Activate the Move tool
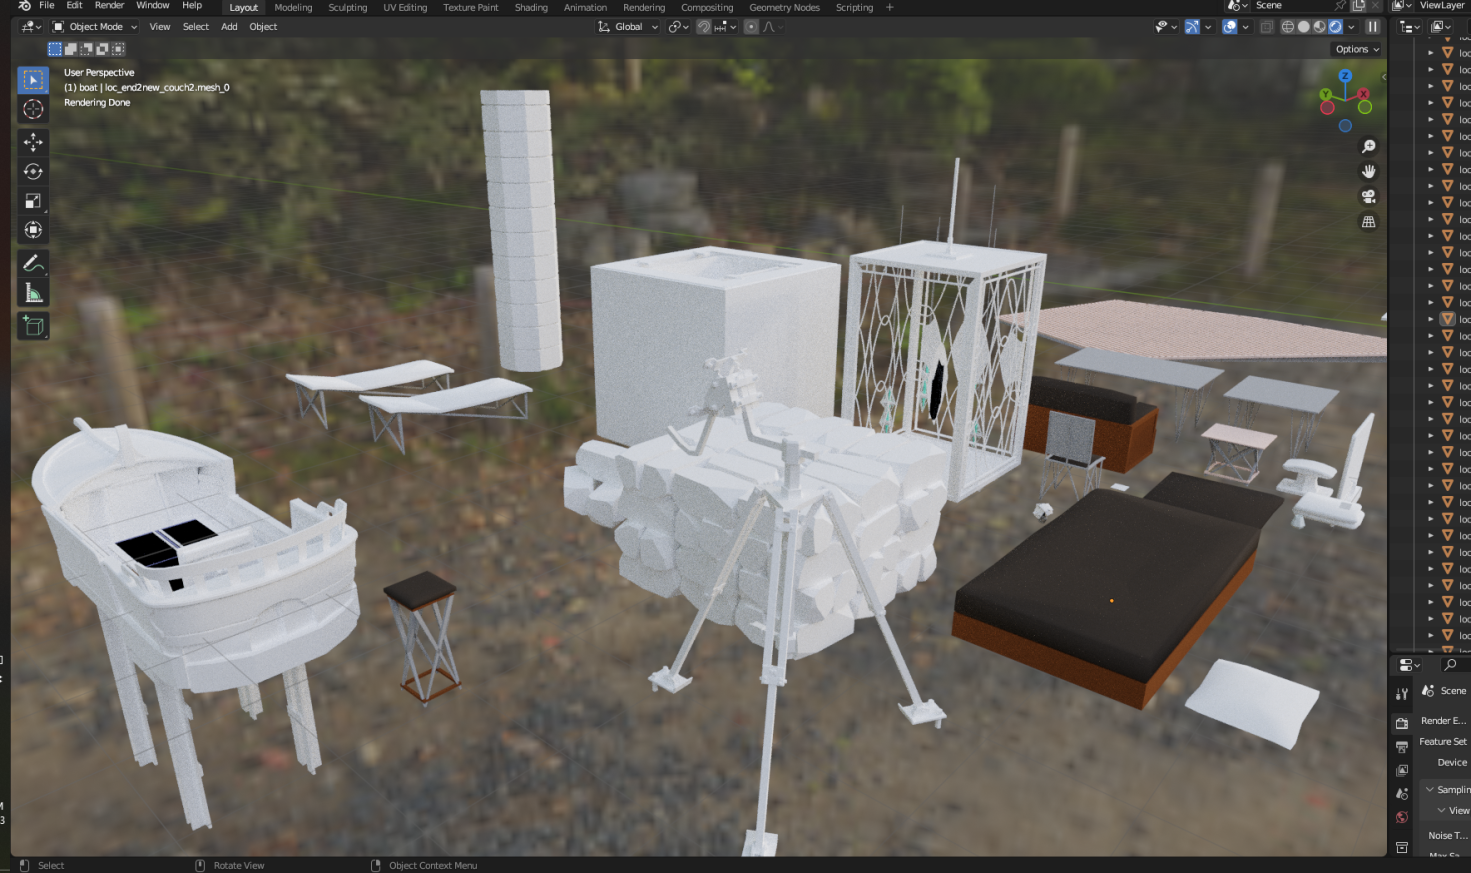 [33, 142]
